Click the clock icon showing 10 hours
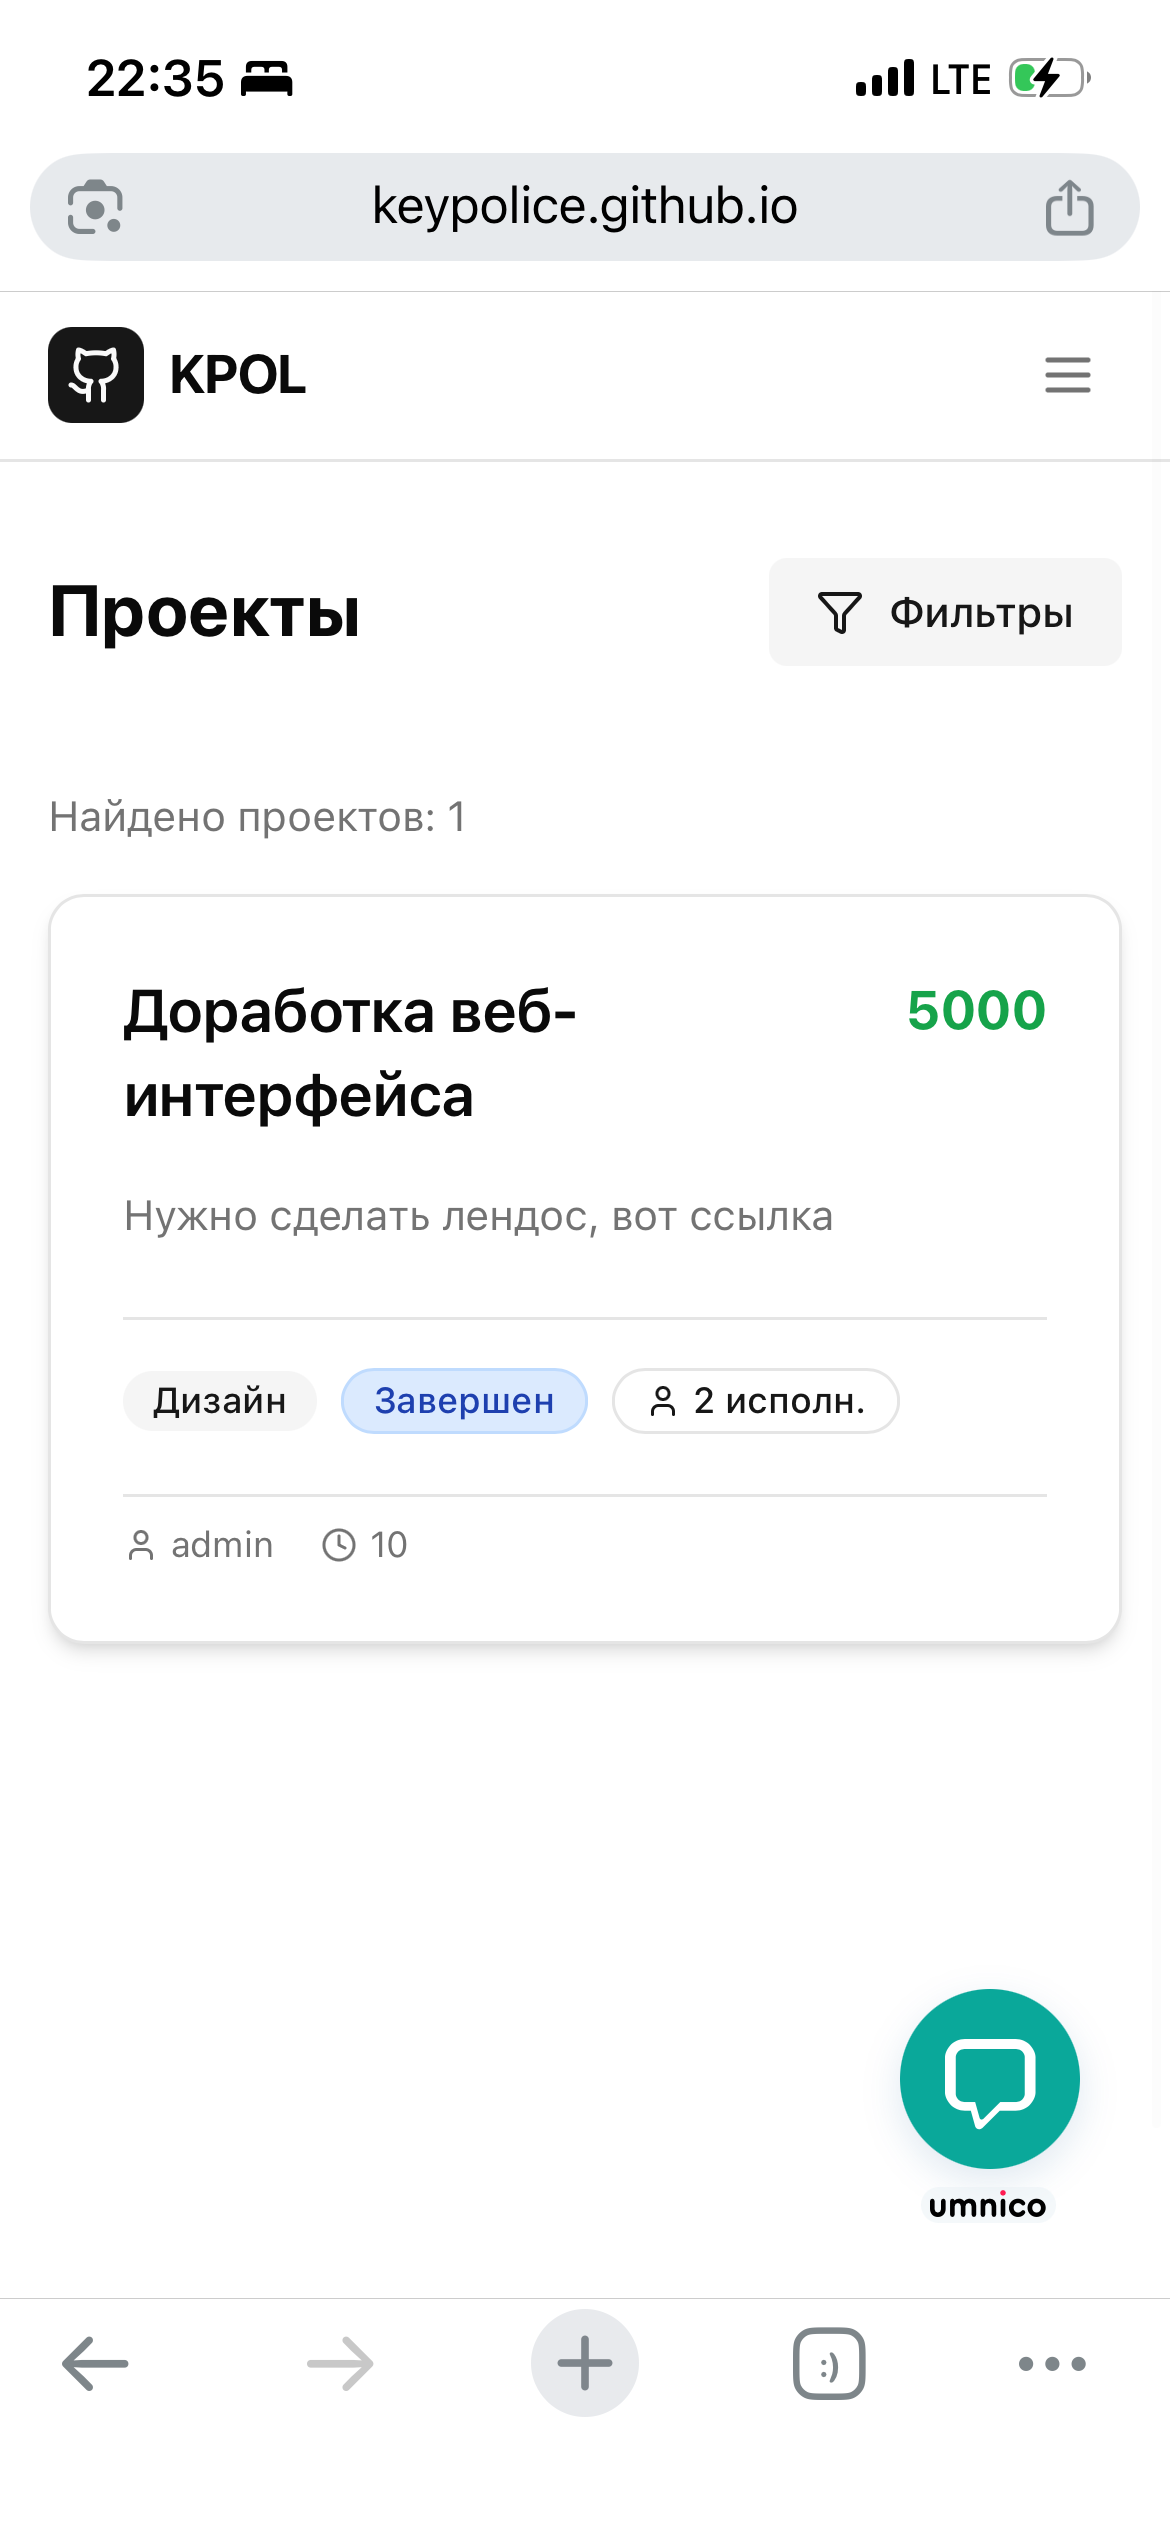1170x2532 pixels. point(340,1544)
